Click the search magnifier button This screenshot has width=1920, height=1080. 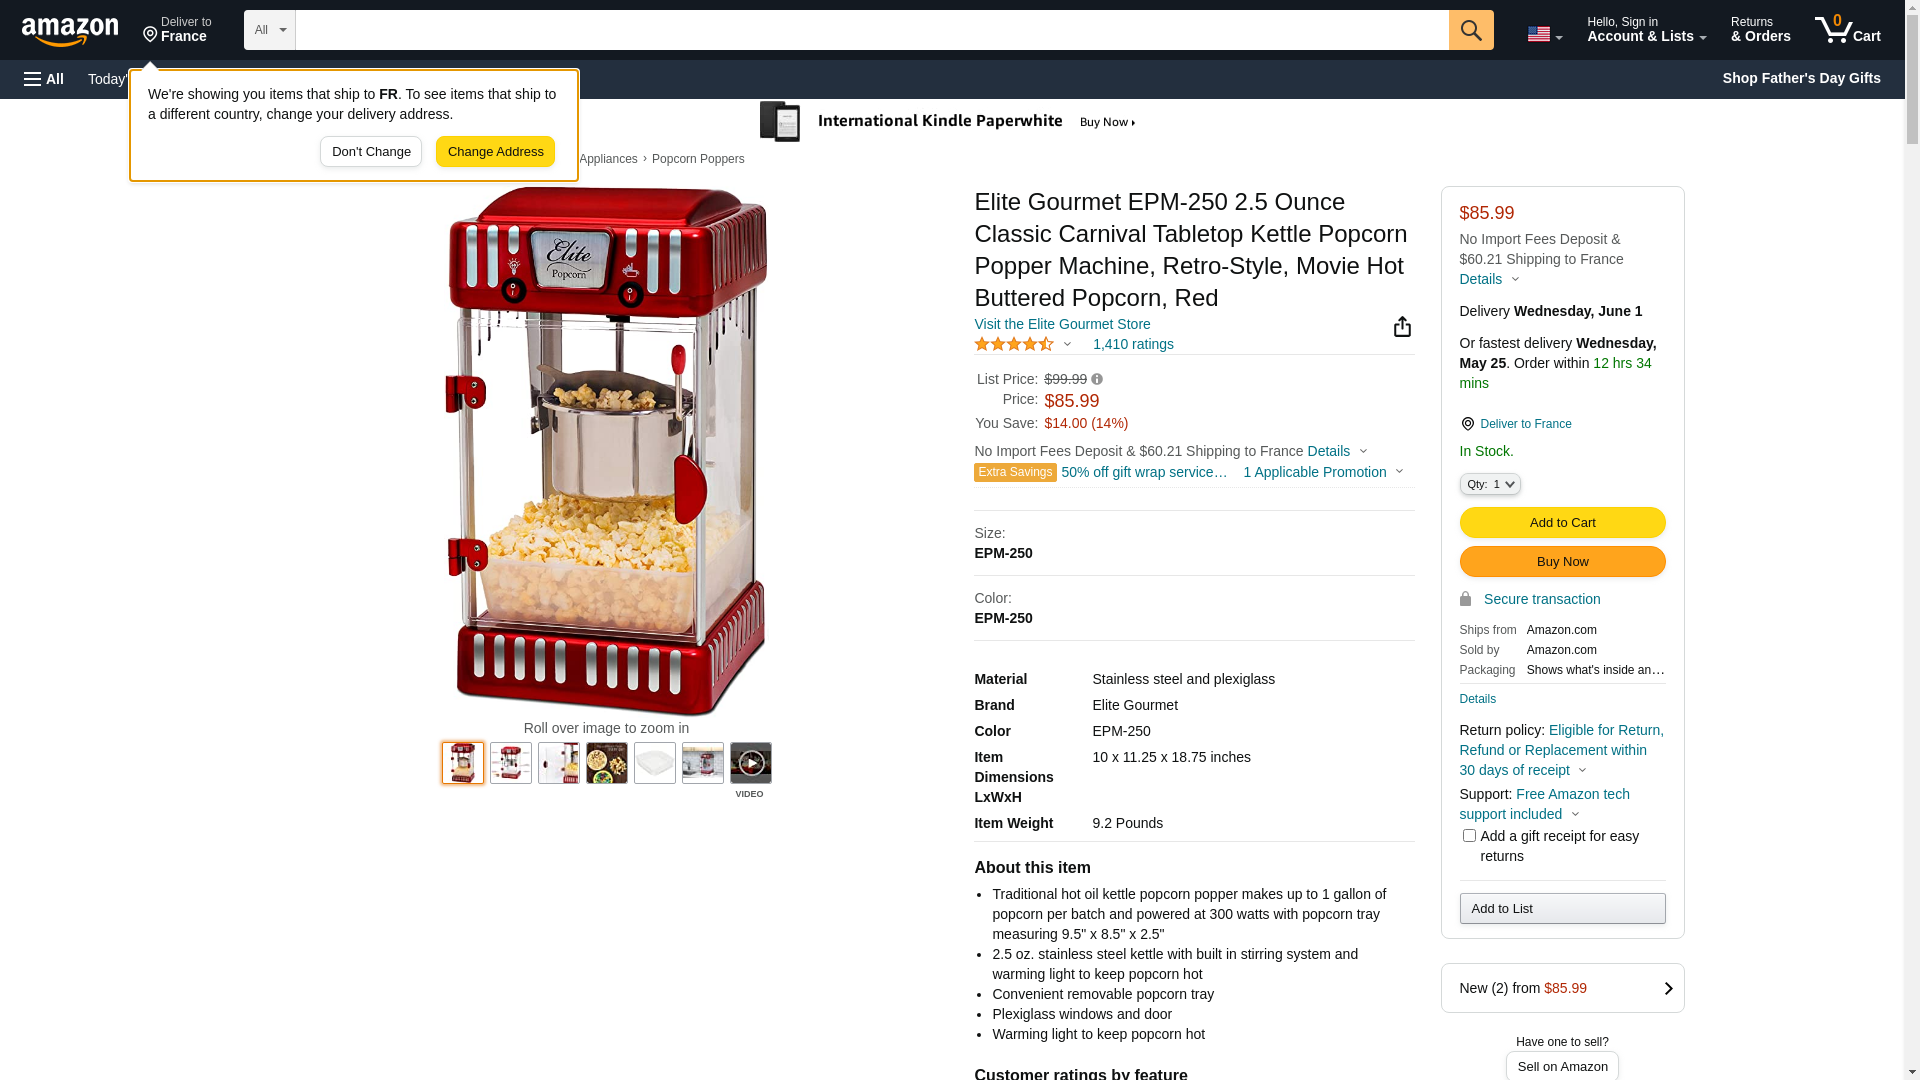(x=1471, y=30)
